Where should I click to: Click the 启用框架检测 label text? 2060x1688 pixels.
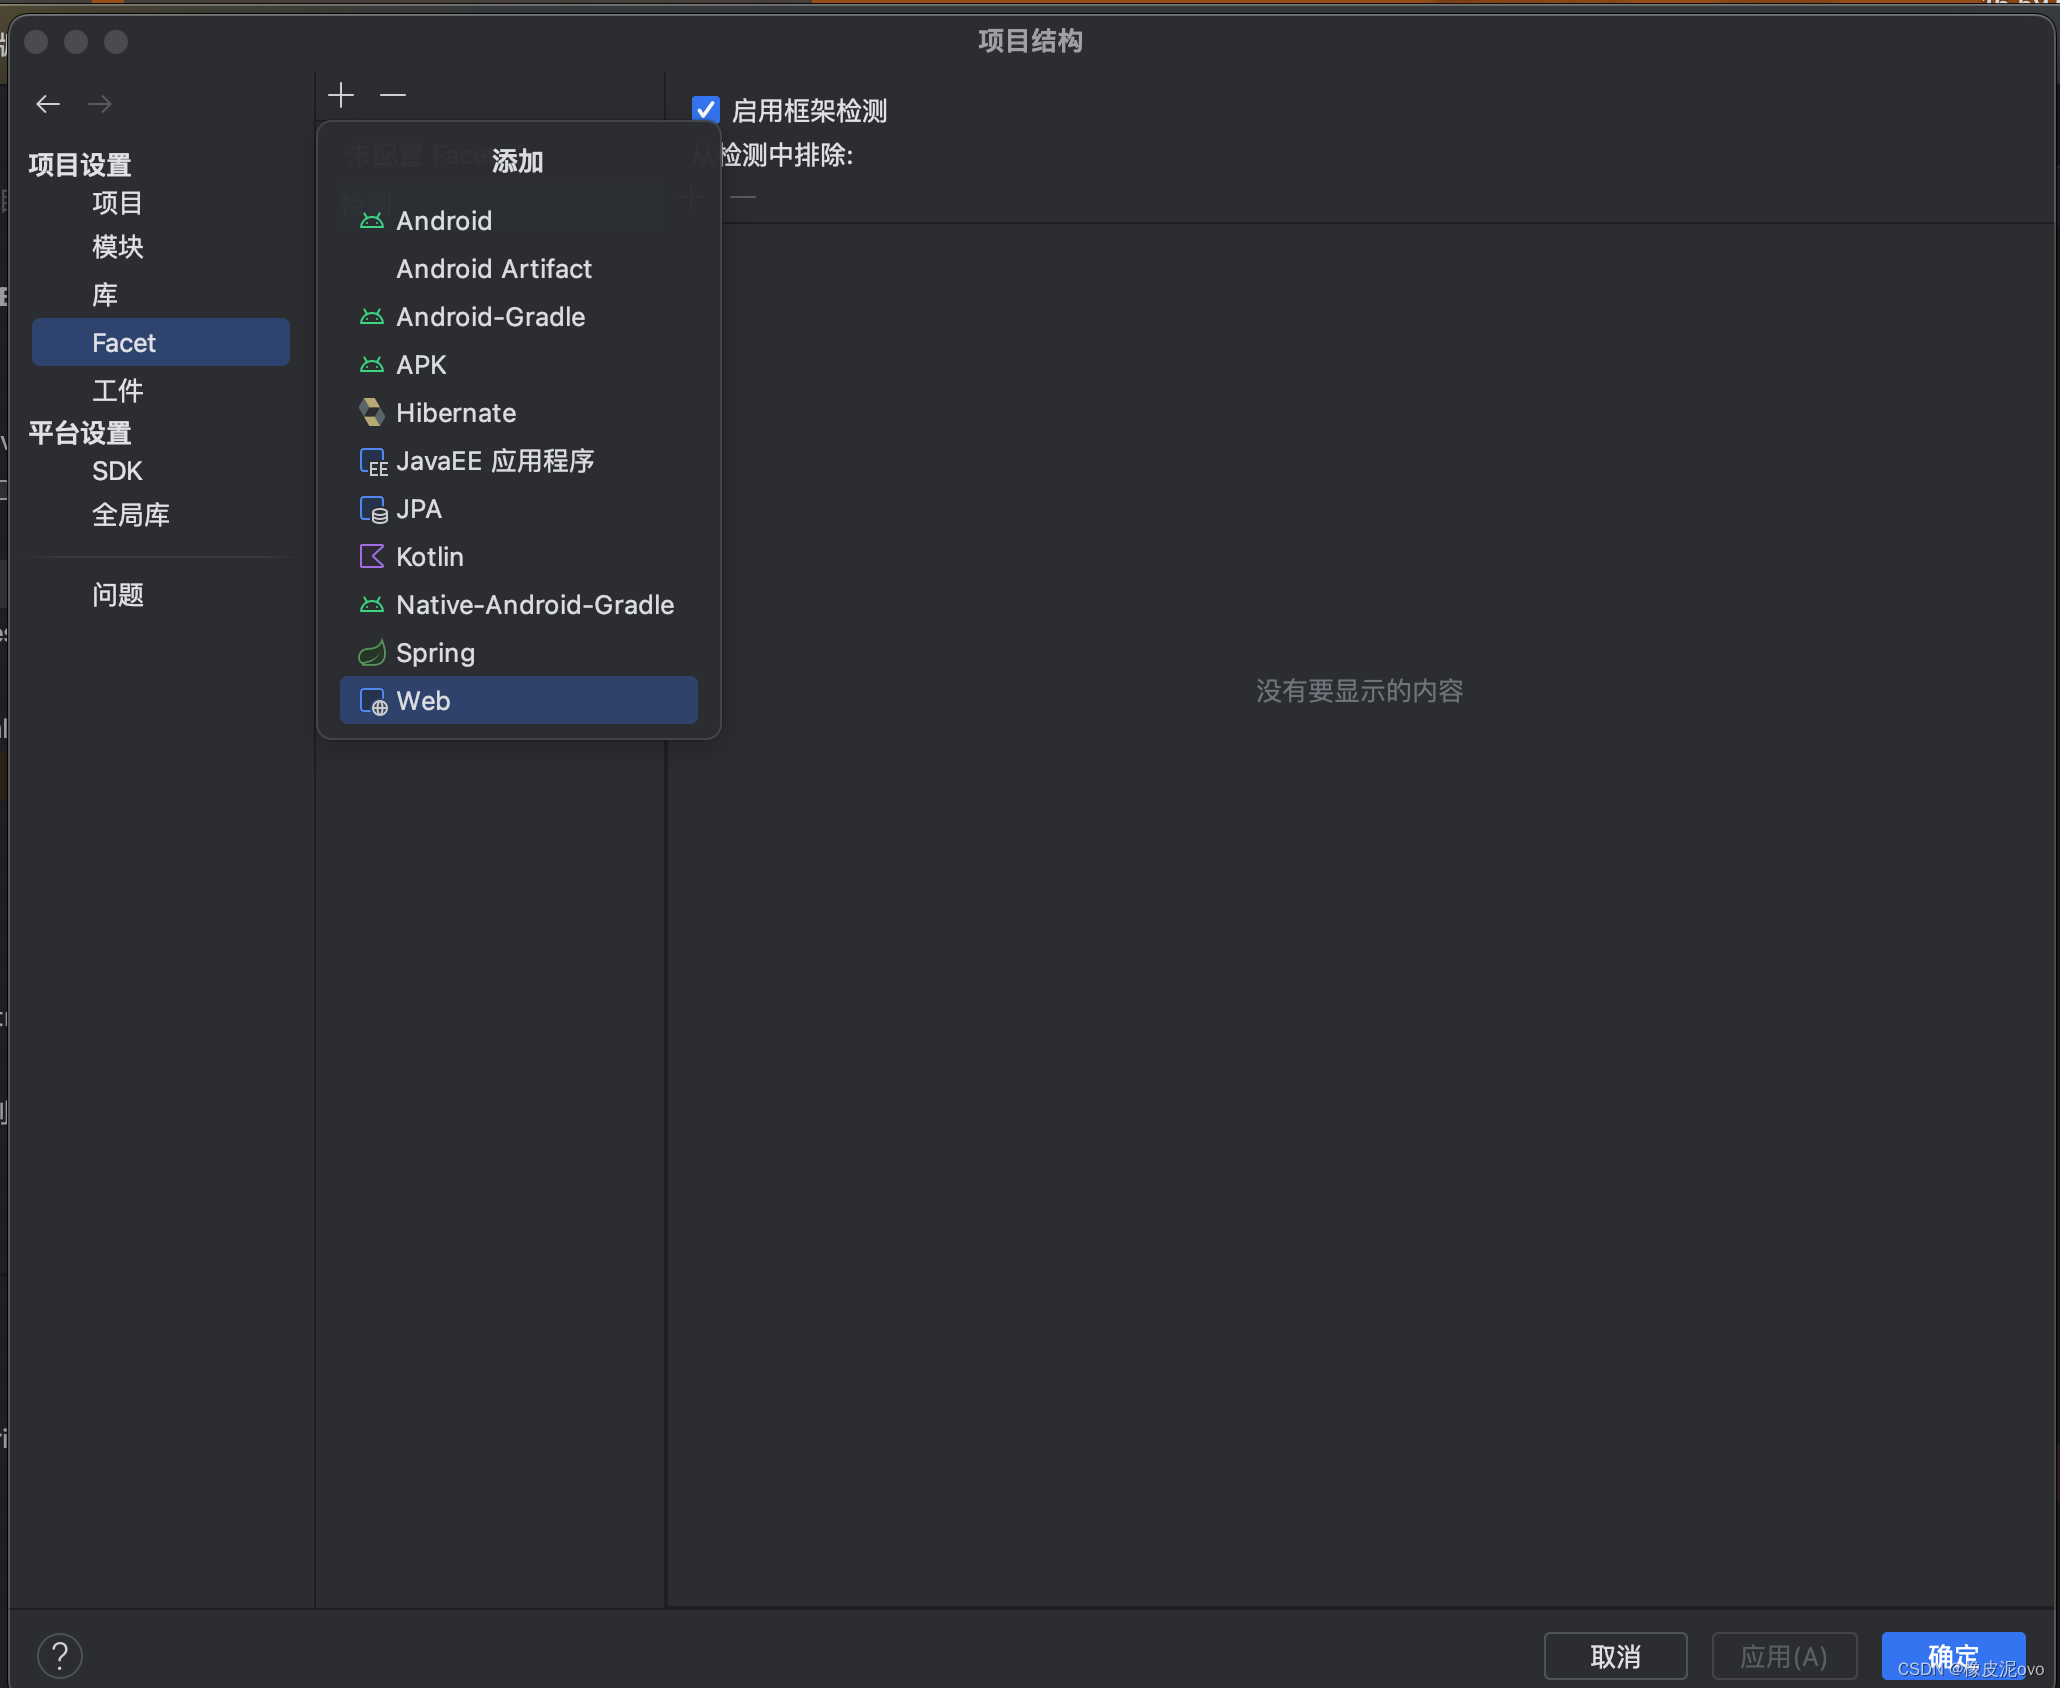click(809, 110)
